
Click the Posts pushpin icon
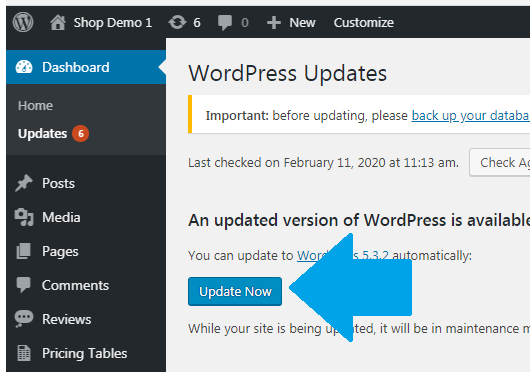[24, 183]
